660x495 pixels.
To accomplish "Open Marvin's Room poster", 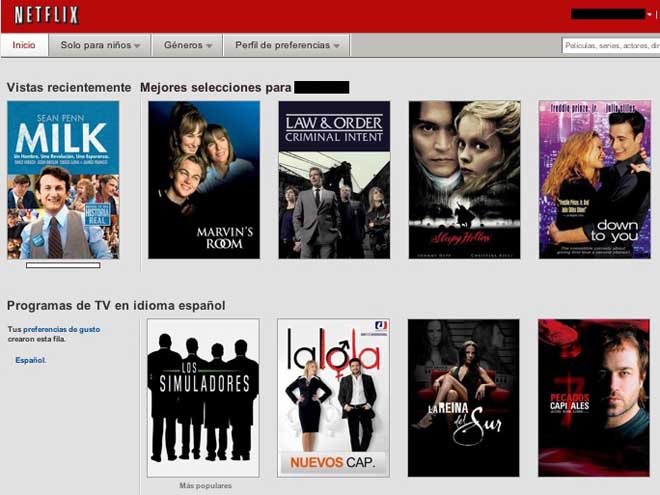I will 204,179.
